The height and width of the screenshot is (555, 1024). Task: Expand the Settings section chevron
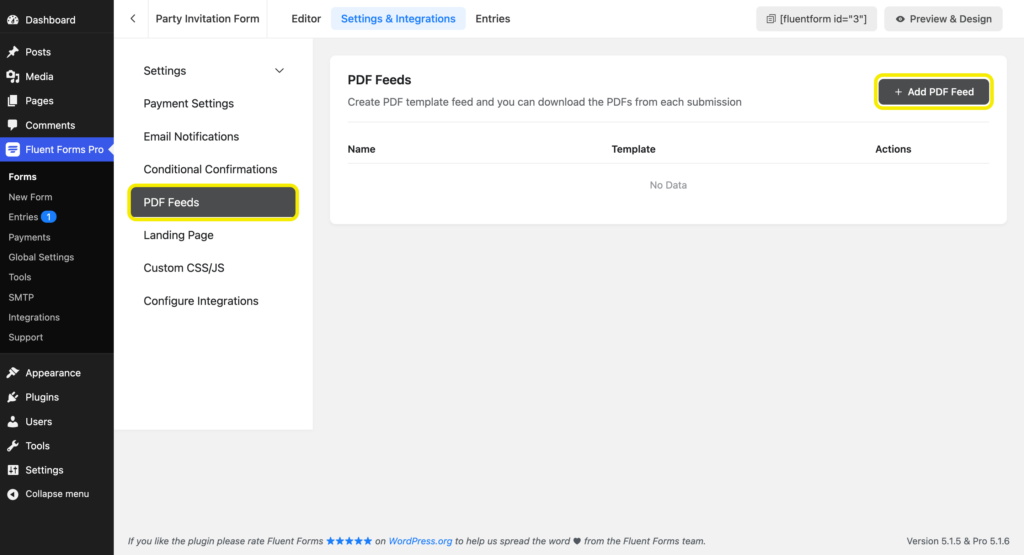pyautogui.click(x=280, y=71)
